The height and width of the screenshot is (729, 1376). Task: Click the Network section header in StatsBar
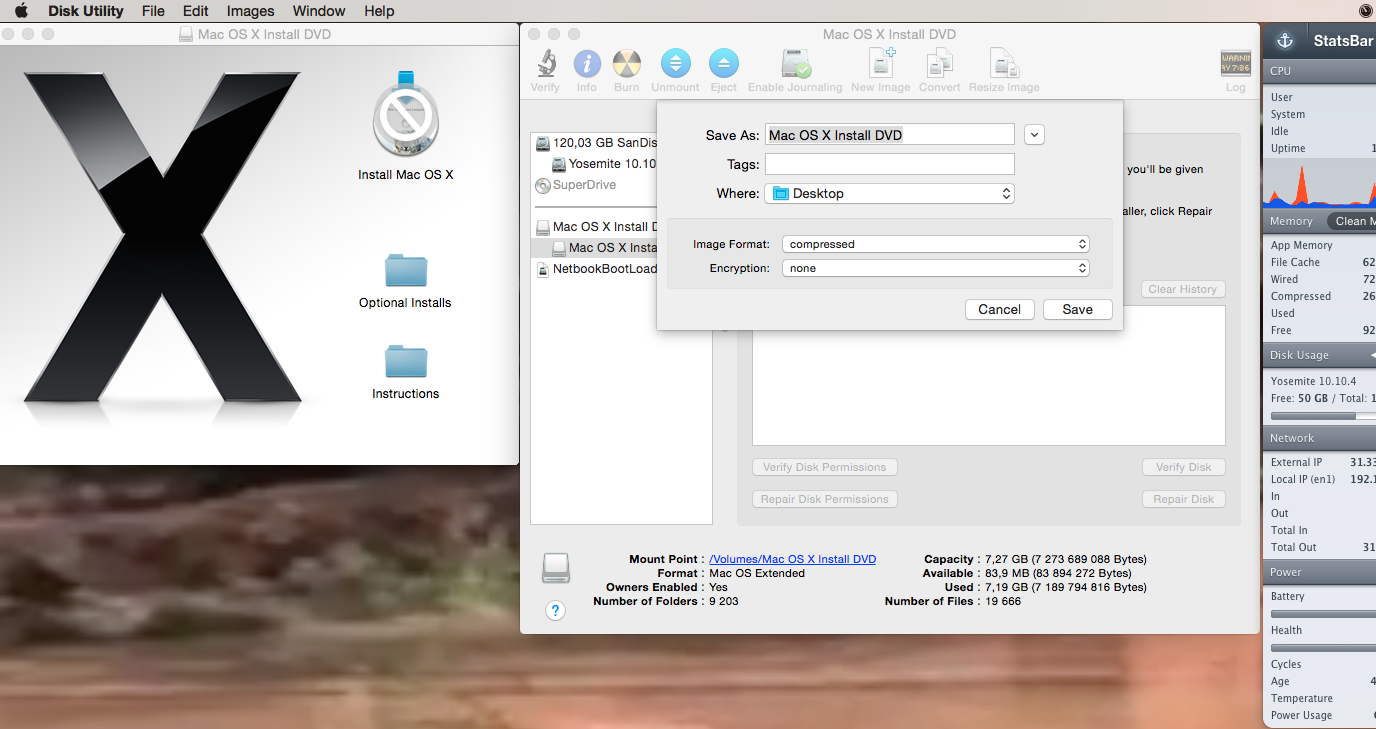tap(1319, 438)
